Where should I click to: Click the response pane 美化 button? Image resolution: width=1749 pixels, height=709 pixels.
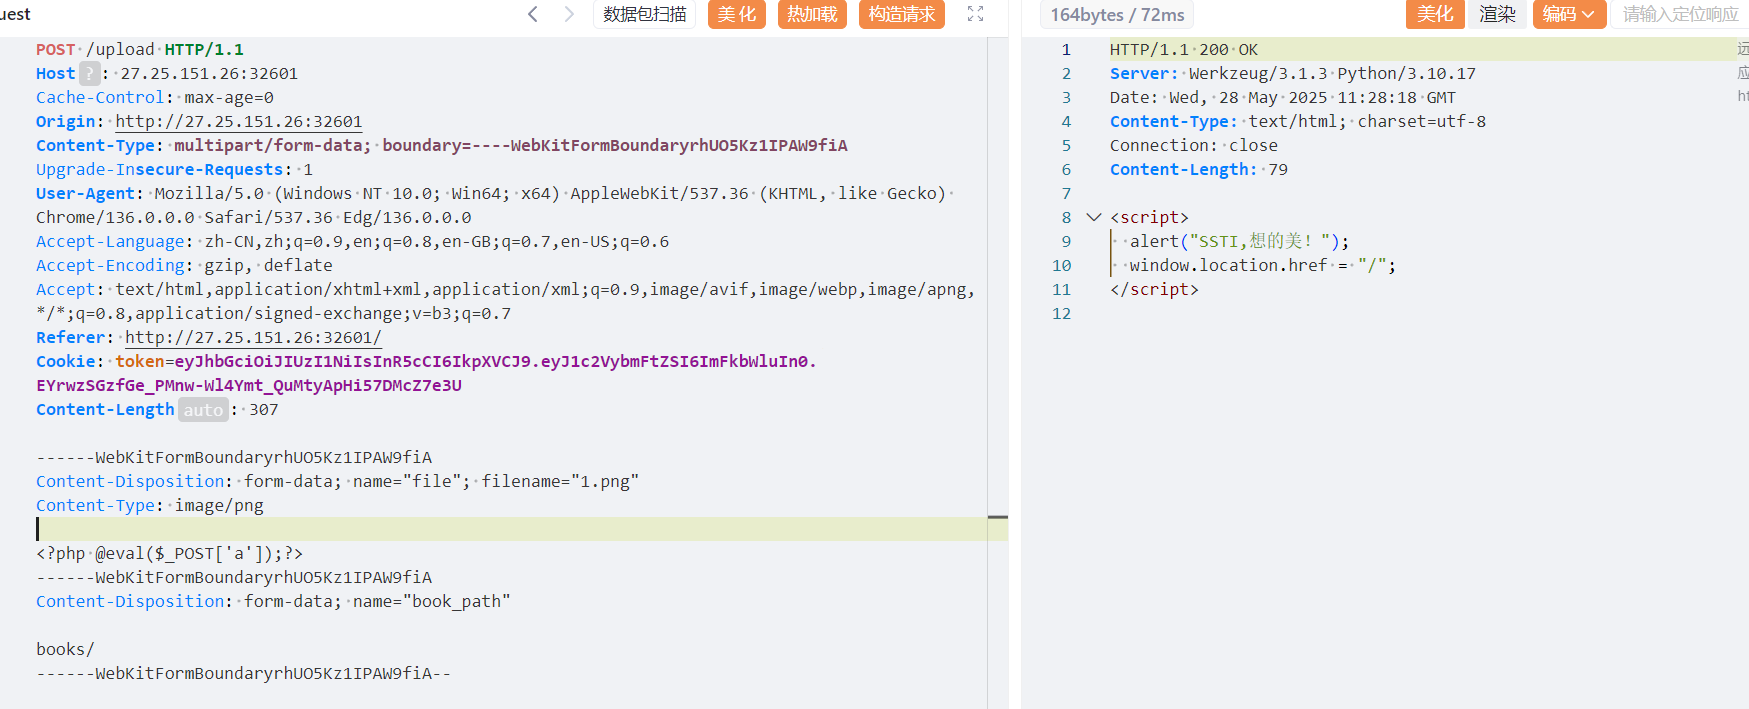pos(1435,14)
